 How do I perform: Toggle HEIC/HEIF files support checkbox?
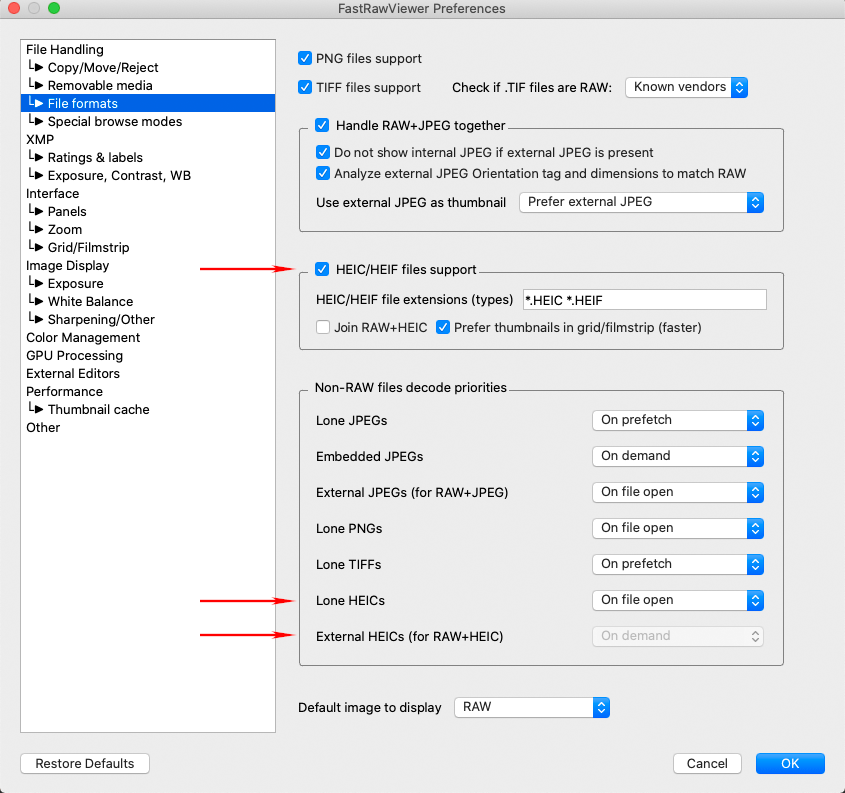tap(322, 269)
